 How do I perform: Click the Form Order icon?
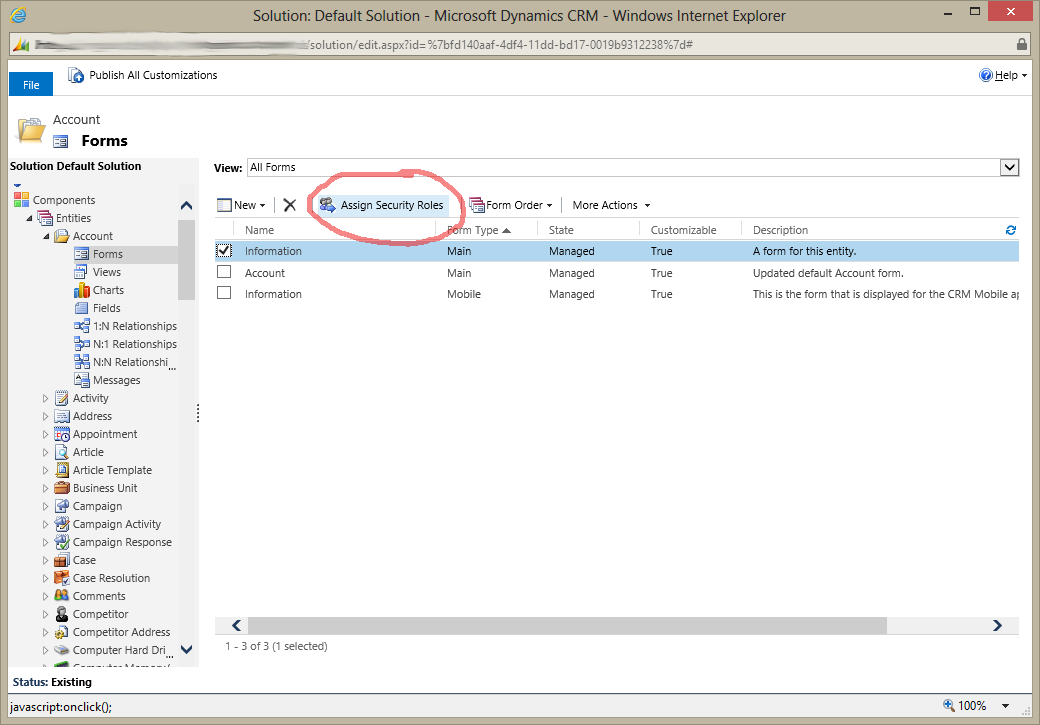[477, 205]
